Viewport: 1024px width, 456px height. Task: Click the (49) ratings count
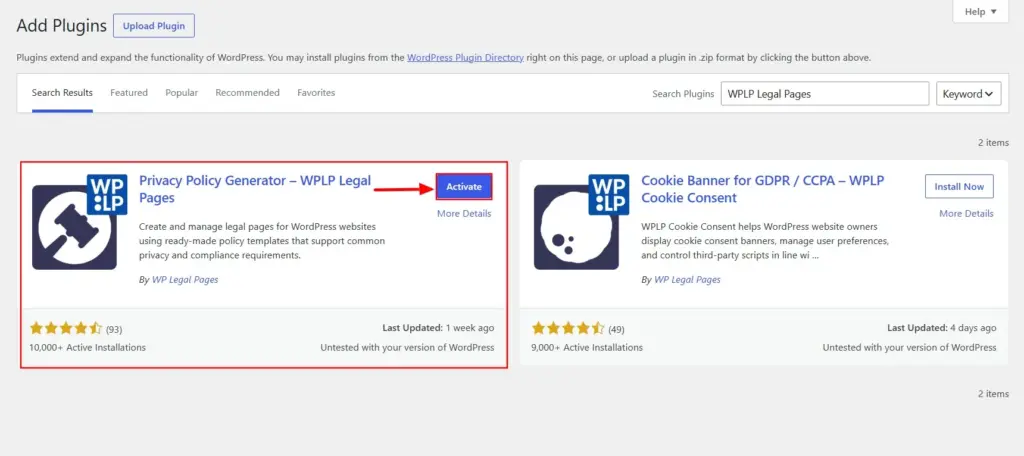(616, 329)
